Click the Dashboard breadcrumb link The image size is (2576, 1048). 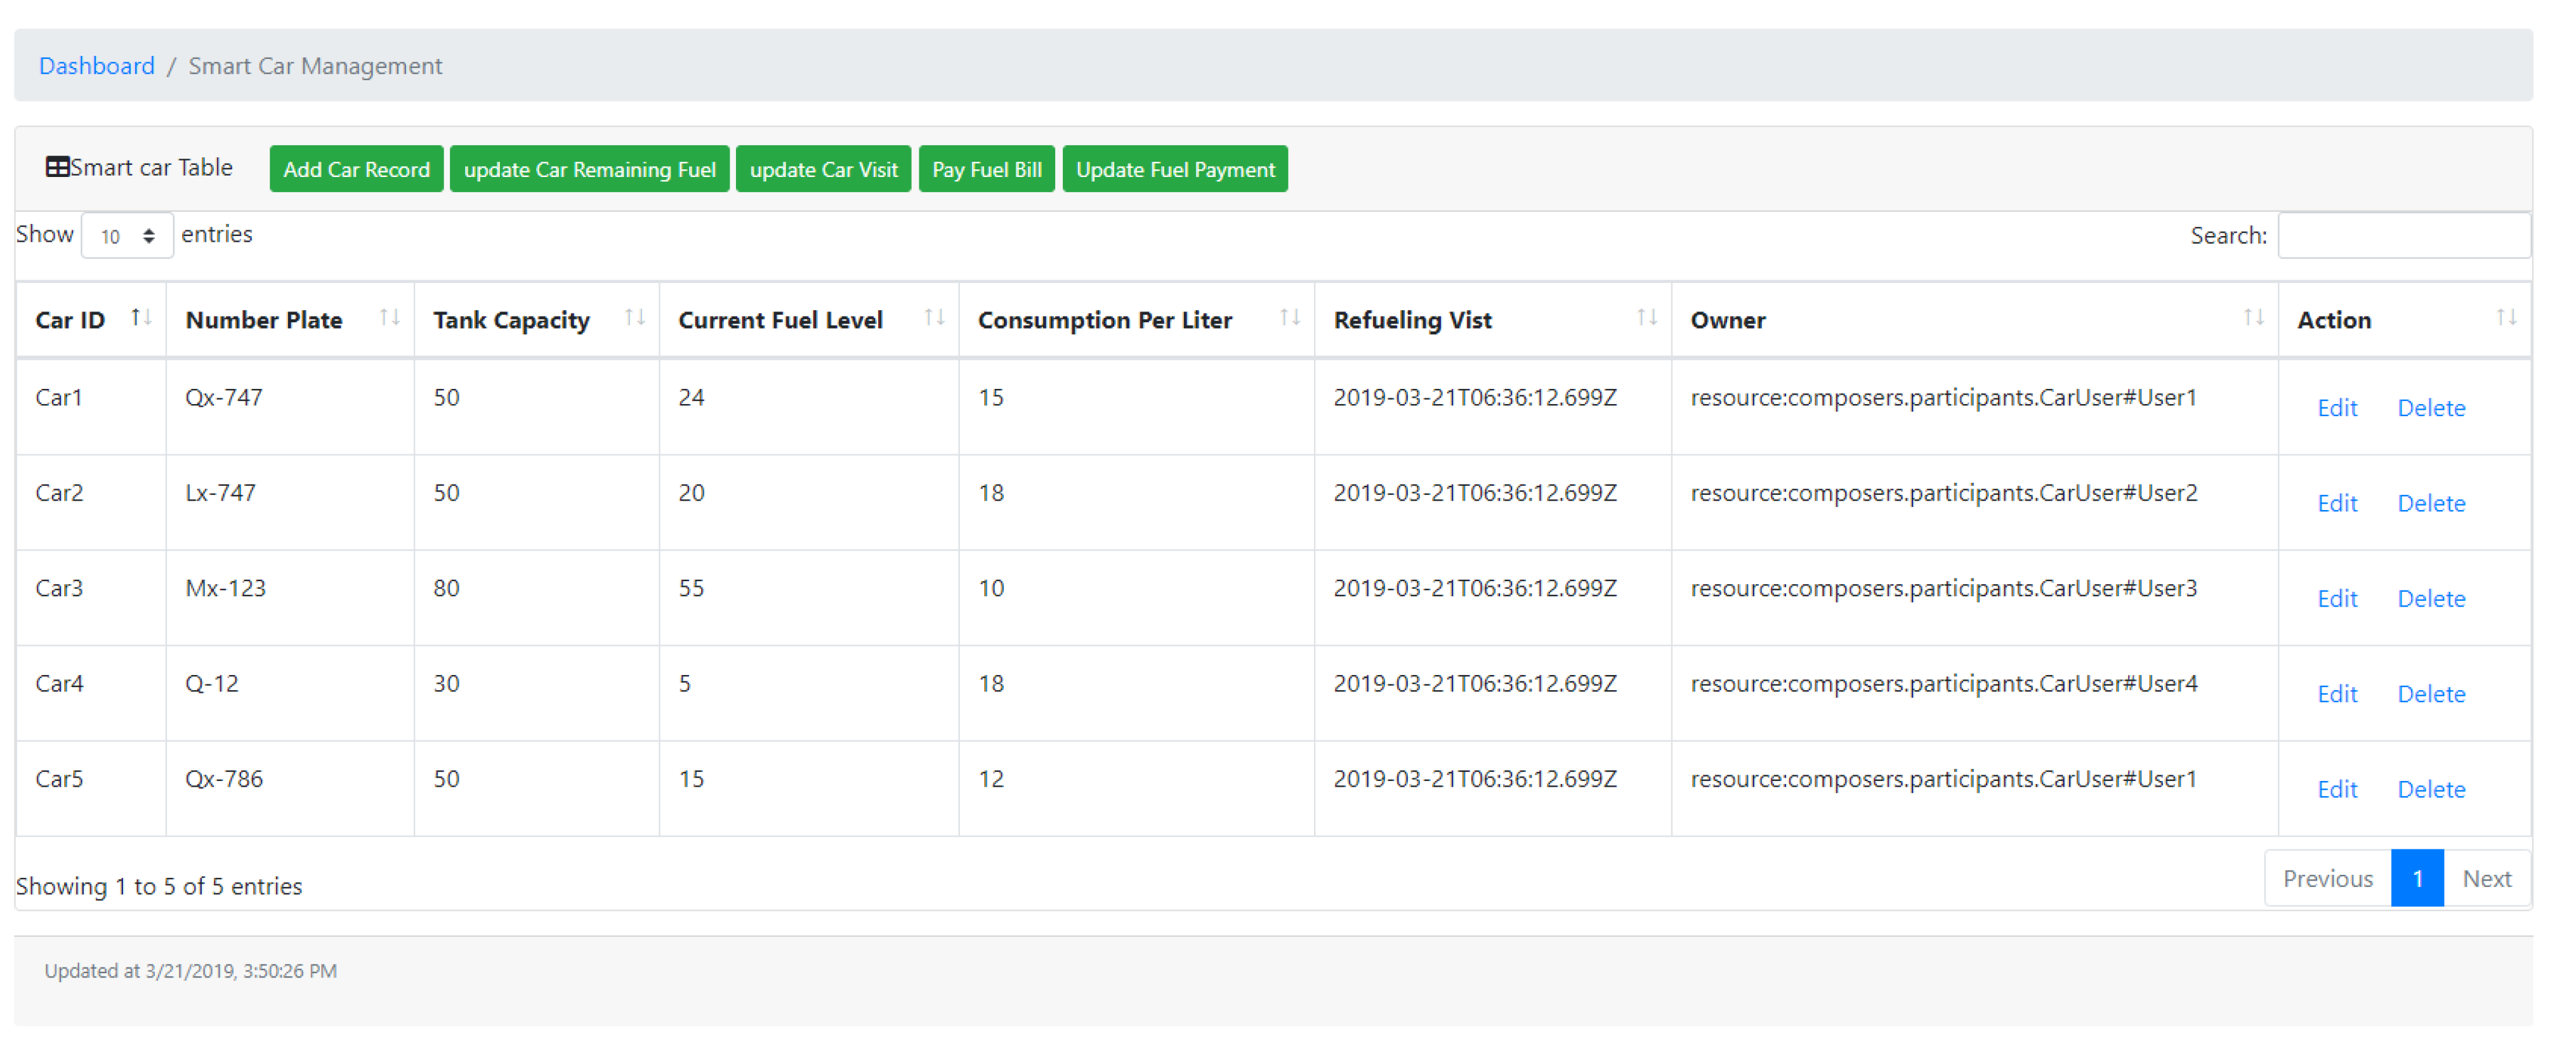[x=96, y=66]
